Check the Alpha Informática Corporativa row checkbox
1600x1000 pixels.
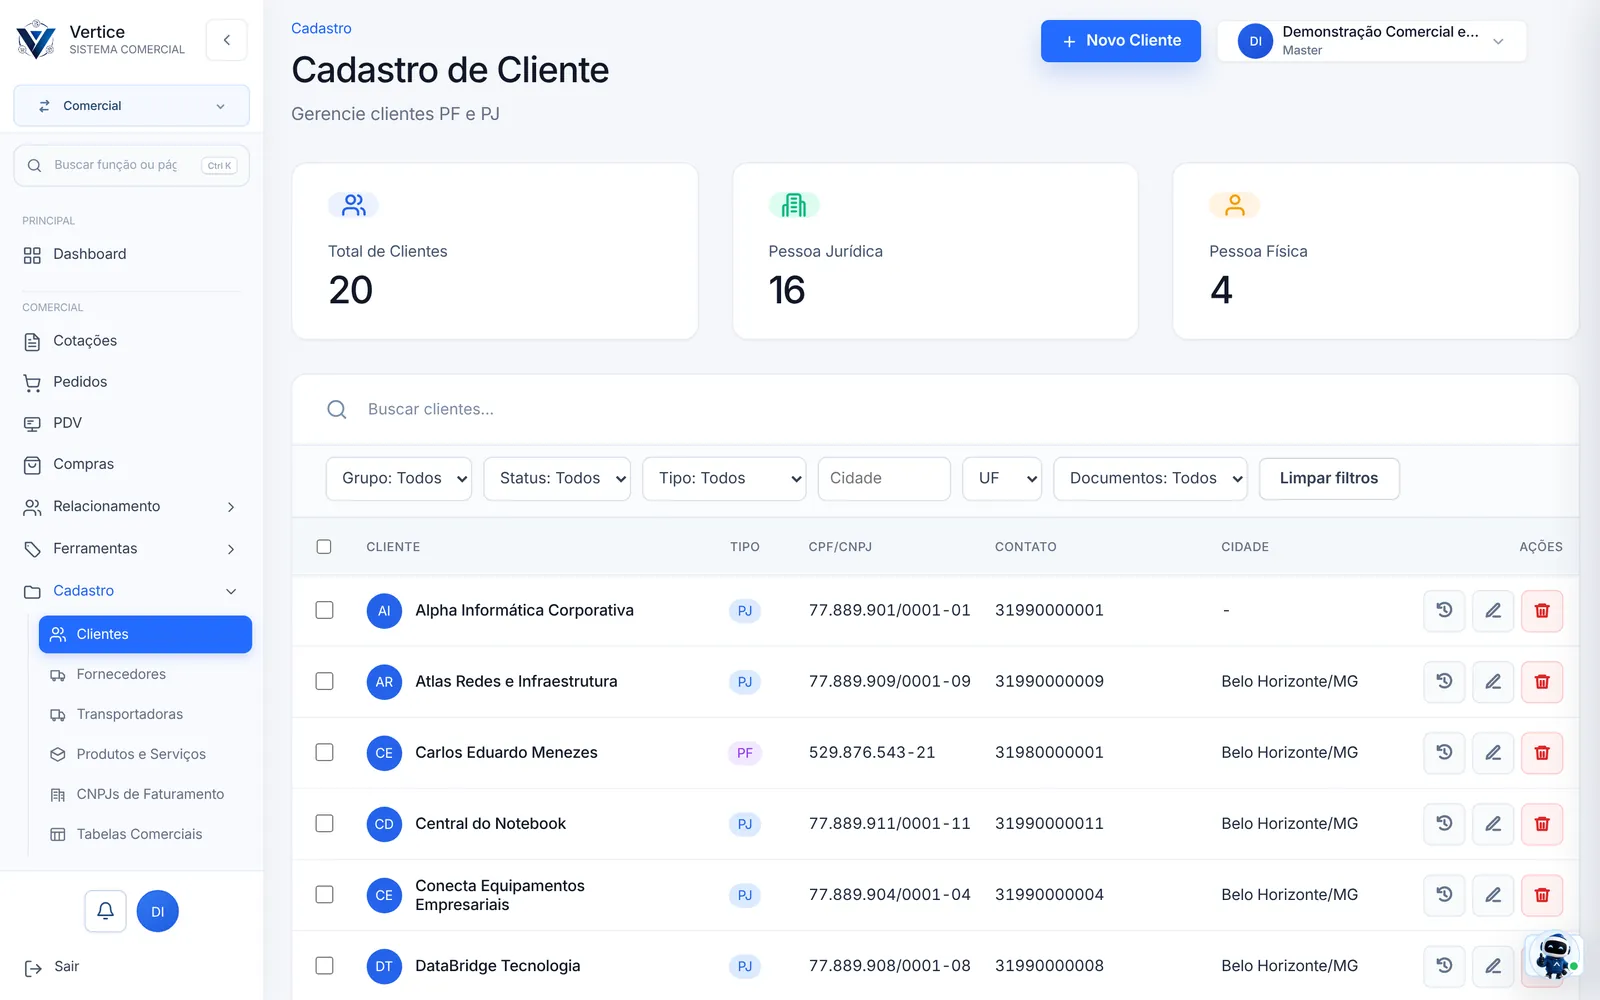(324, 610)
